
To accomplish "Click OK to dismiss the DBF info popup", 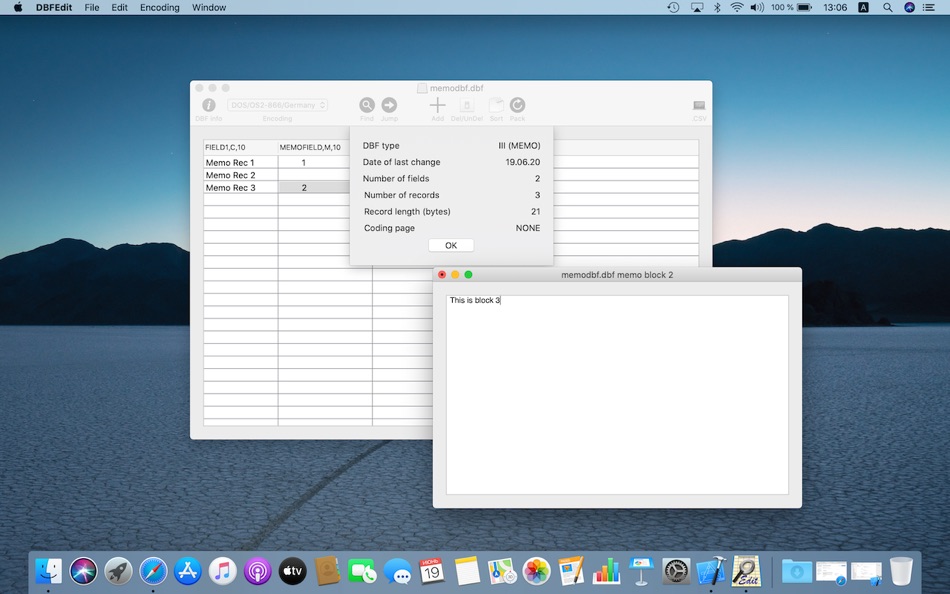I will [450, 244].
